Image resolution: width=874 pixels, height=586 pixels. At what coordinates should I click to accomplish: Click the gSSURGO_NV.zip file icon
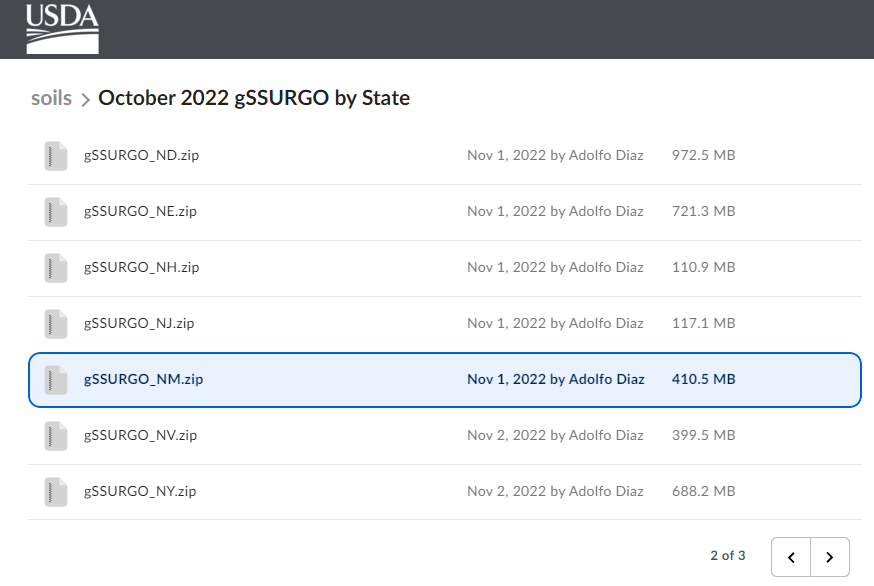coord(56,436)
